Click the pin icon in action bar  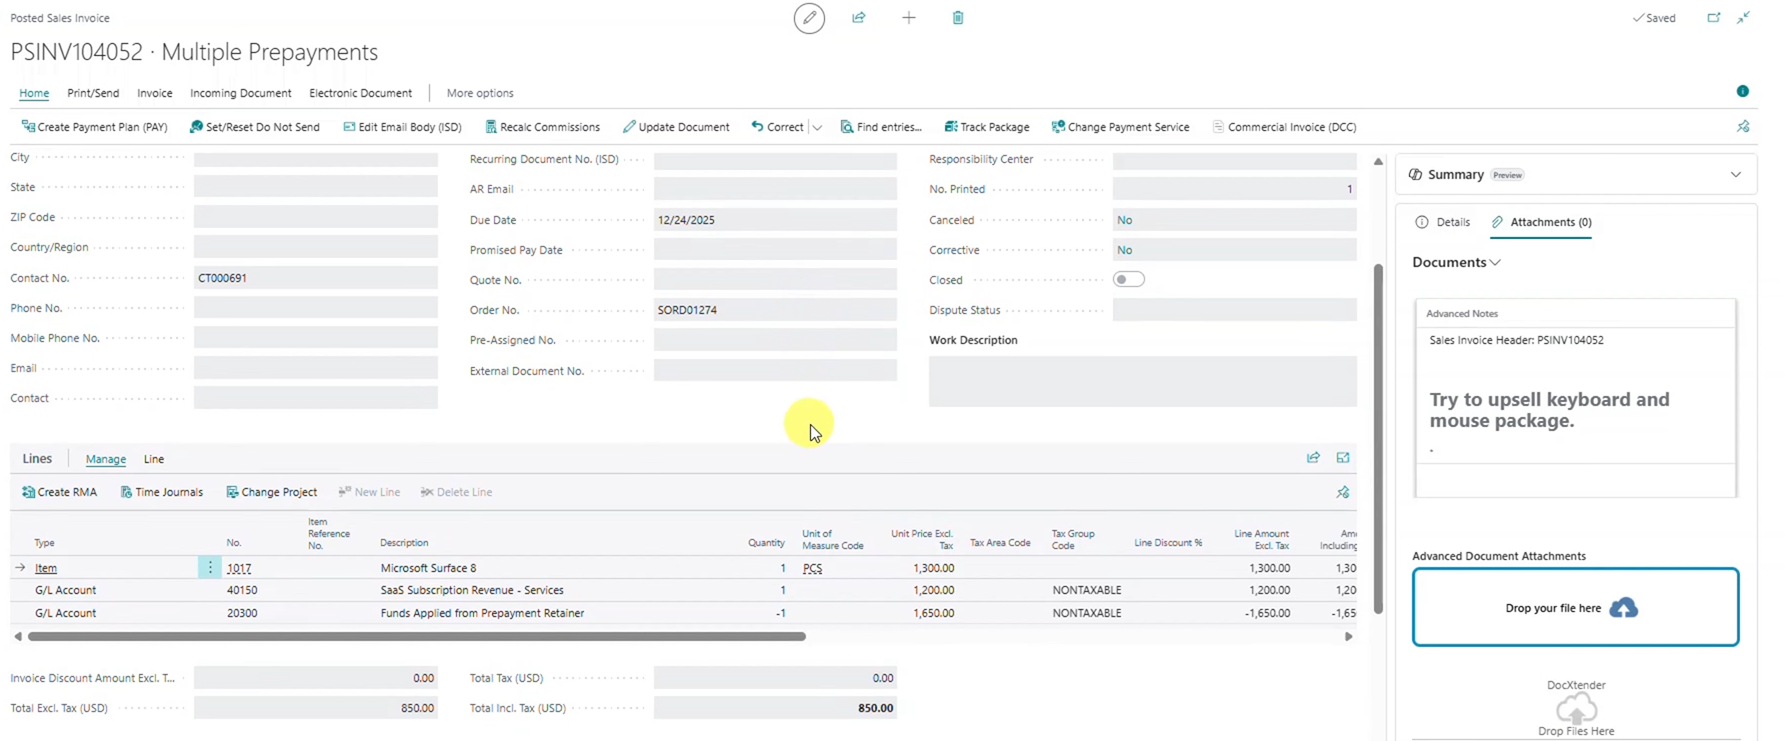1743,127
